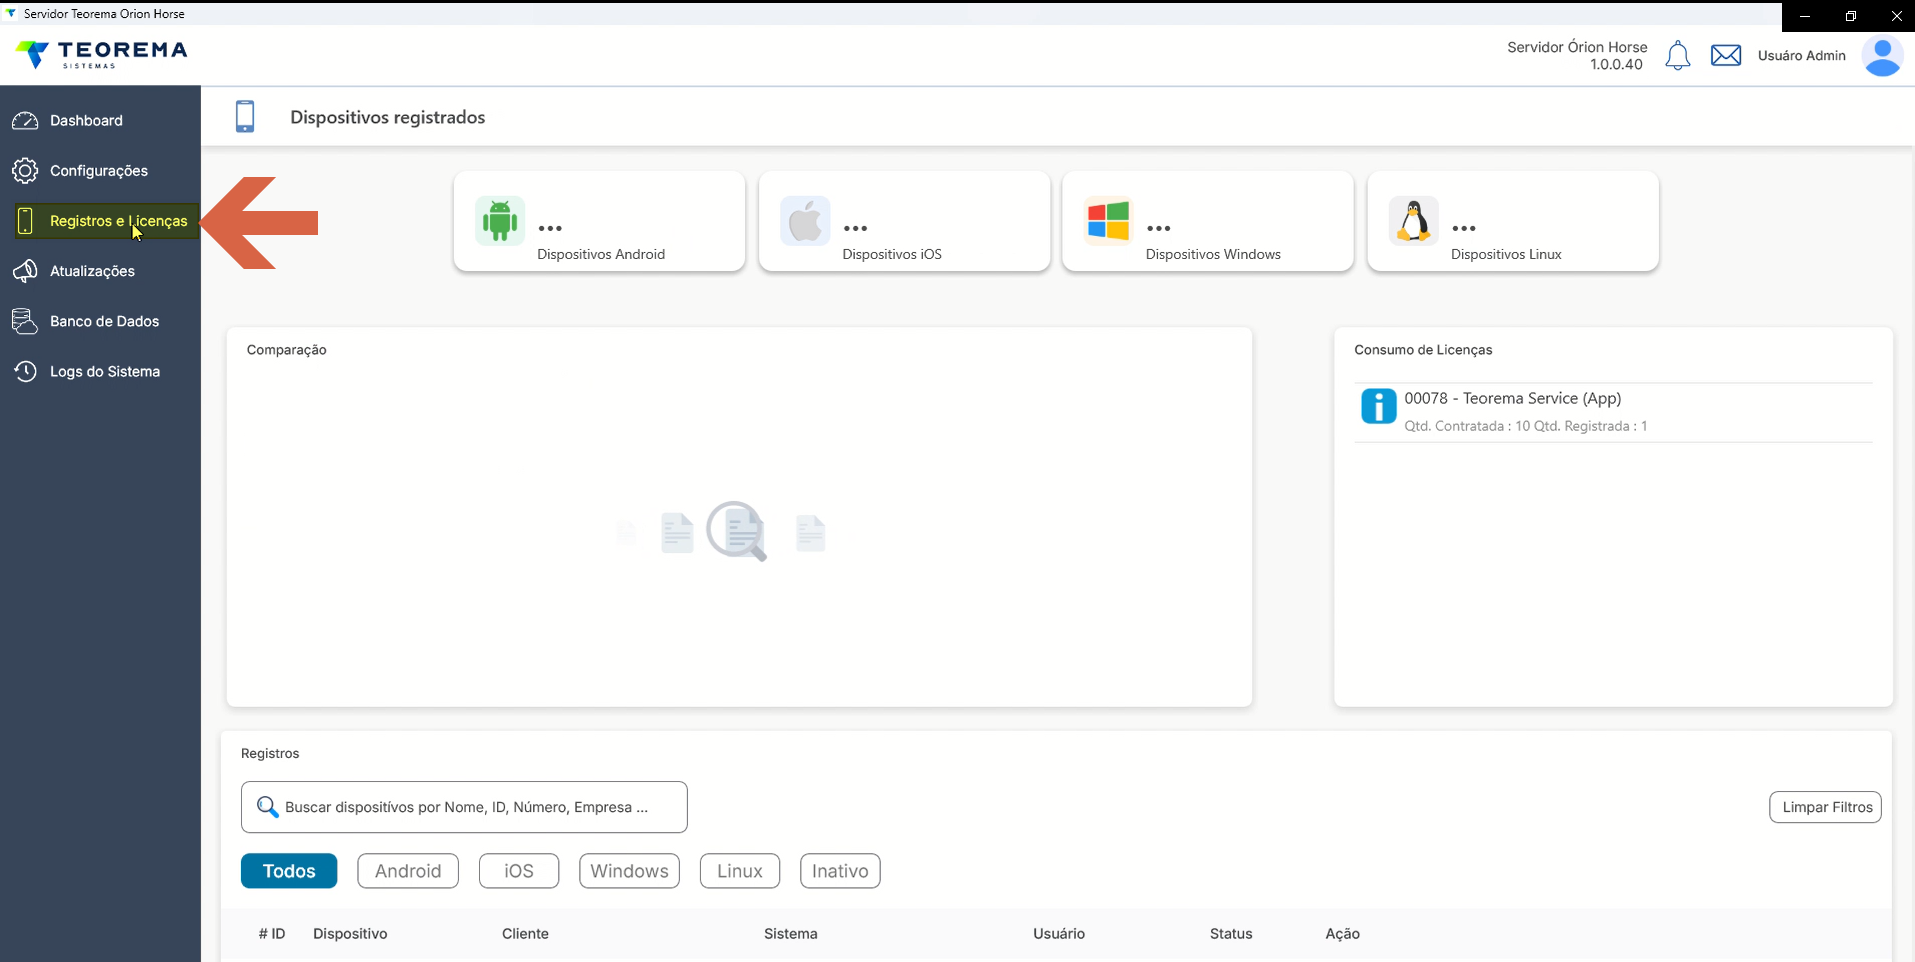Click the Teorema Sistemas logo
The width and height of the screenshot is (1915, 962).
click(x=102, y=54)
